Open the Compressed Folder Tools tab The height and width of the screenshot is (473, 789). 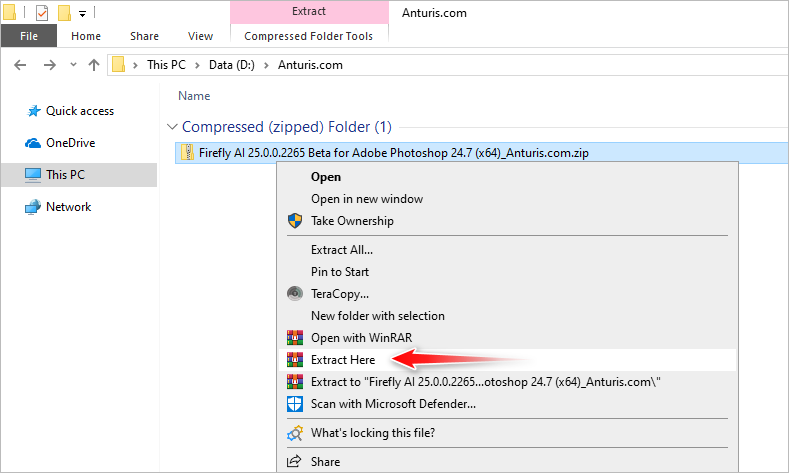click(x=308, y=36)
